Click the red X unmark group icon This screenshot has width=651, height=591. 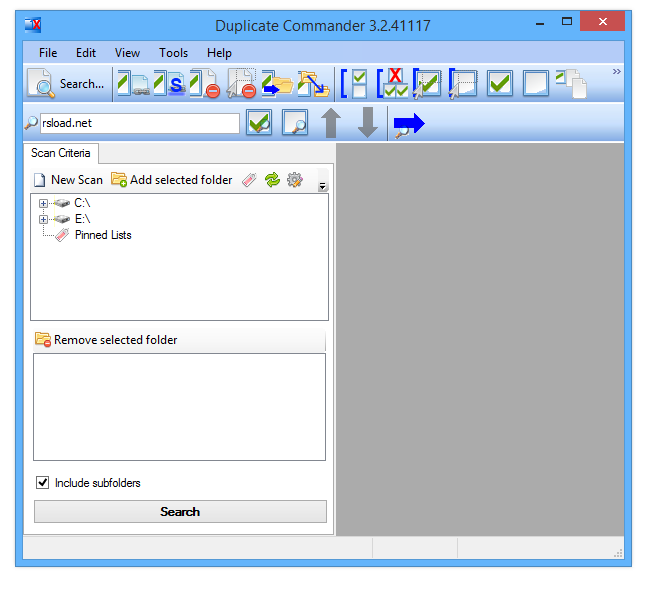(392, 83)
